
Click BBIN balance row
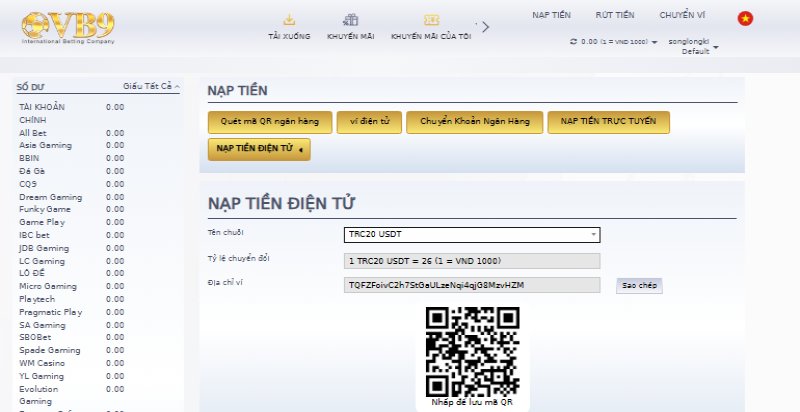(x=71, y=158)
